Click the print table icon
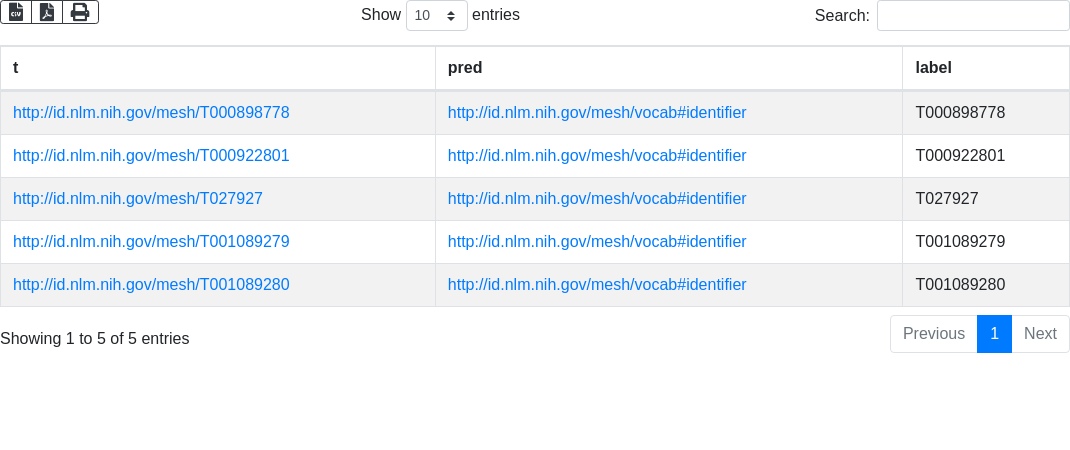1070x450 pixels. [81, 12]
